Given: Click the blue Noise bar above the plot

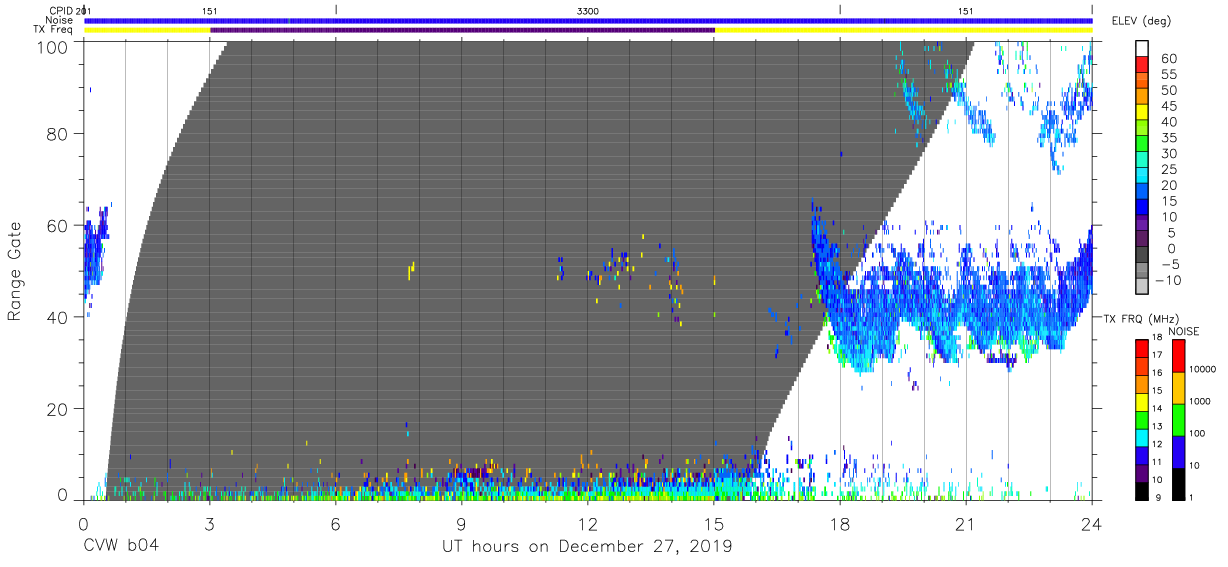Looking at the screenshot, I should tap(588, 20).
